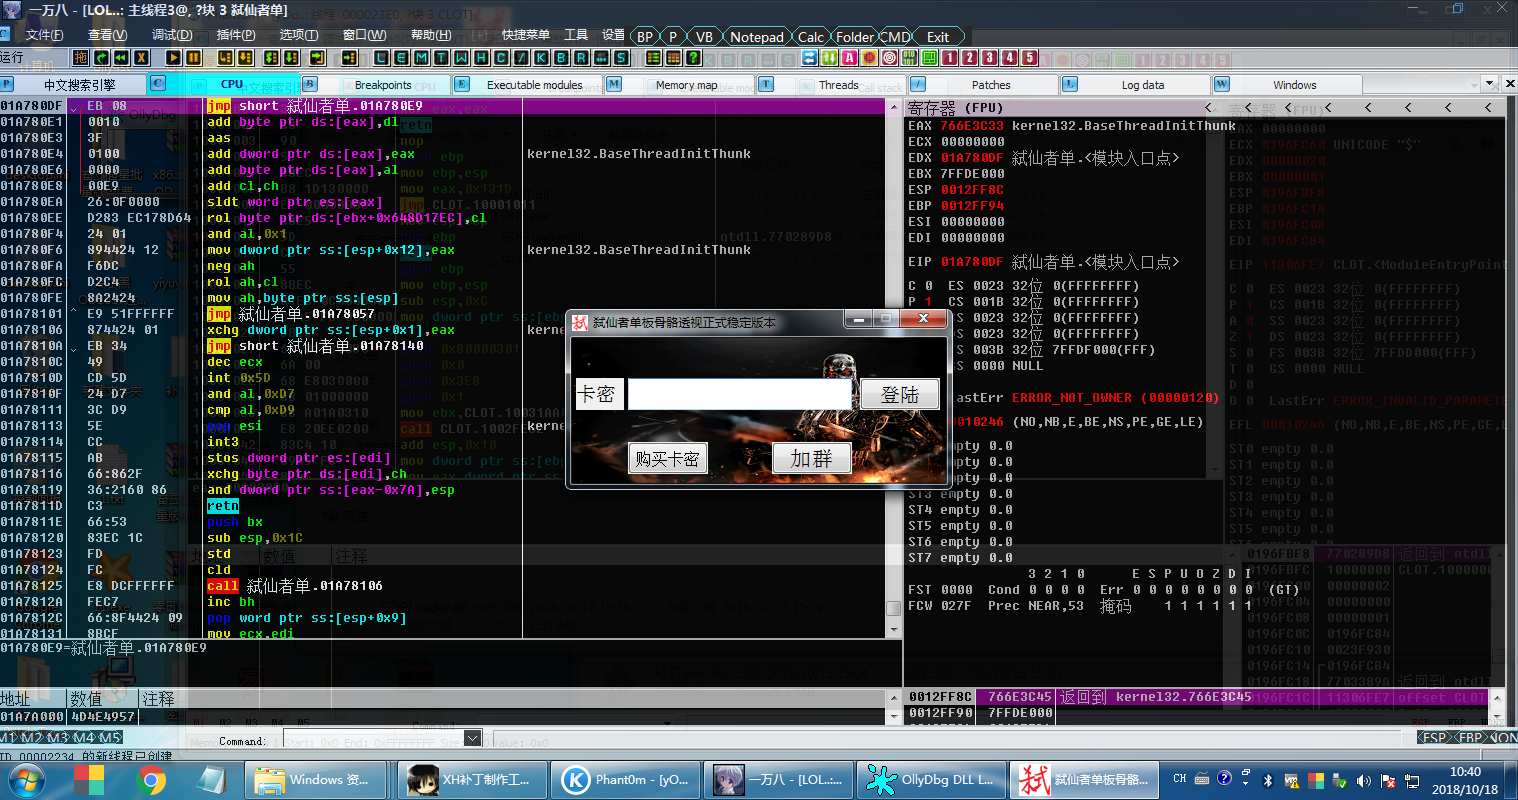Open Executable modules with E toolbar icon

401,58
